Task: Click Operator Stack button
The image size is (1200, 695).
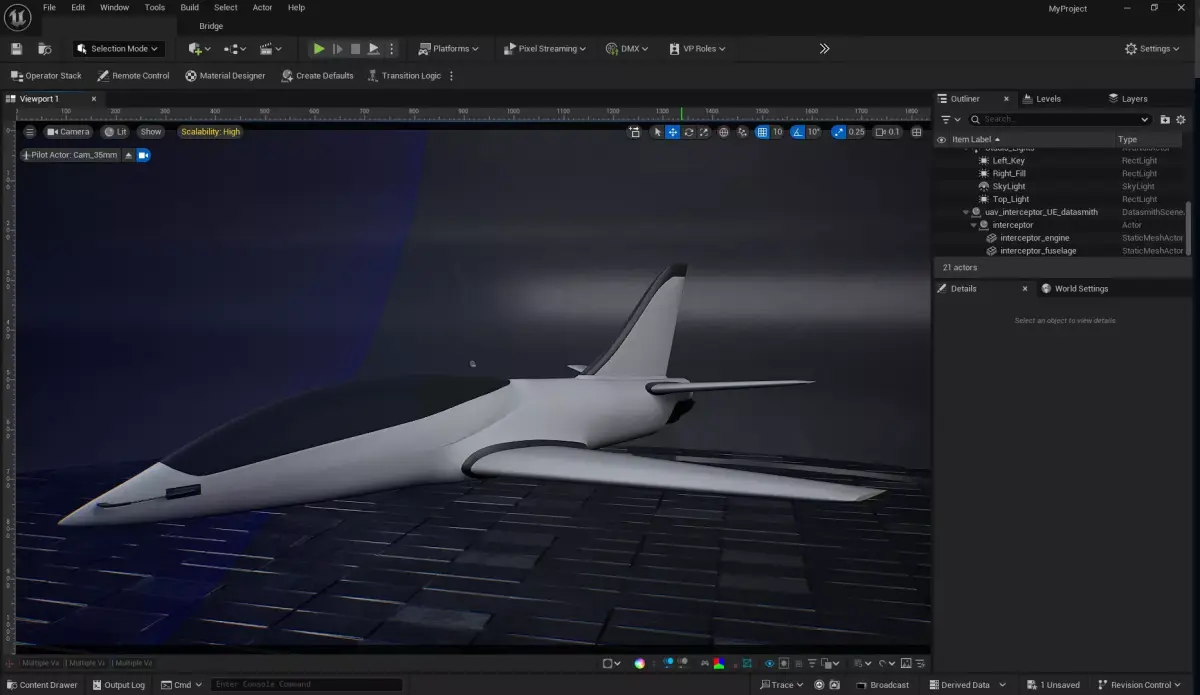Action: 46,76
